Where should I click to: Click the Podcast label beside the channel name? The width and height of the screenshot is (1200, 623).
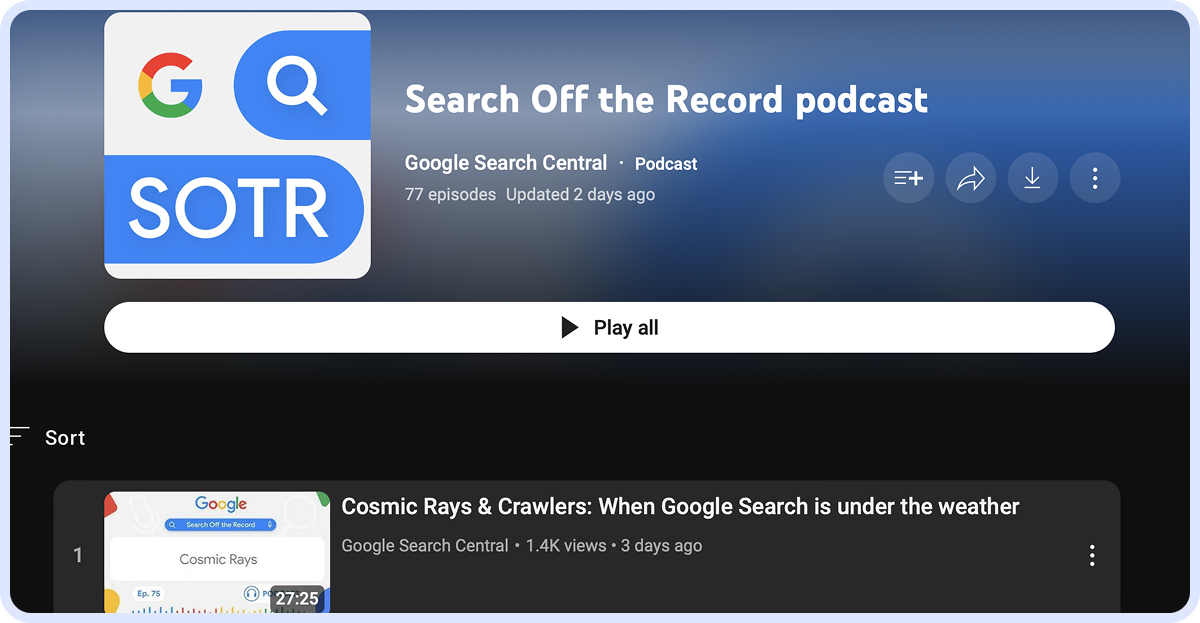click(666, 164)
